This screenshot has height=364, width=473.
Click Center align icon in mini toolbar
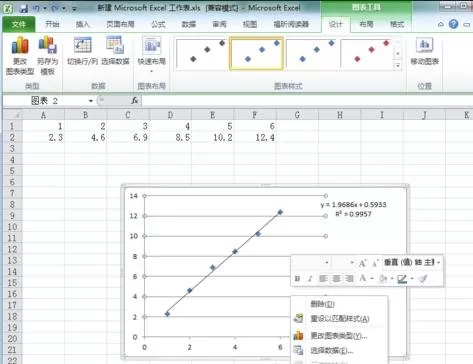(336, 278)
